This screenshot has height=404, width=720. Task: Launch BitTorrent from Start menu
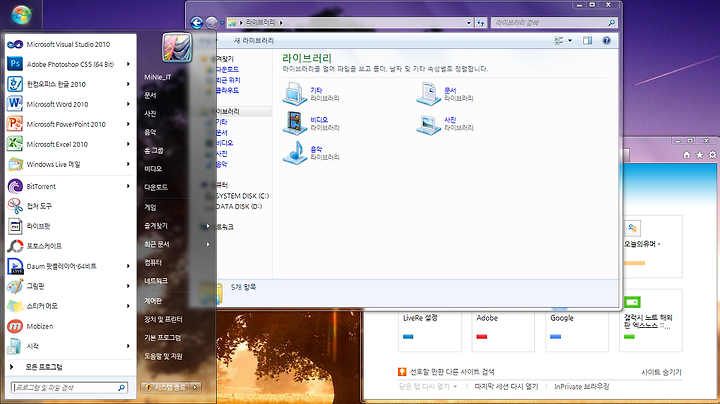[69, 186]
